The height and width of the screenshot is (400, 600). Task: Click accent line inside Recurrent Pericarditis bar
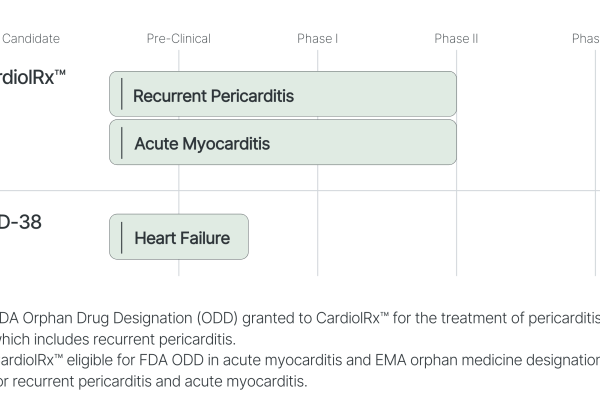(x=122, y=94)
